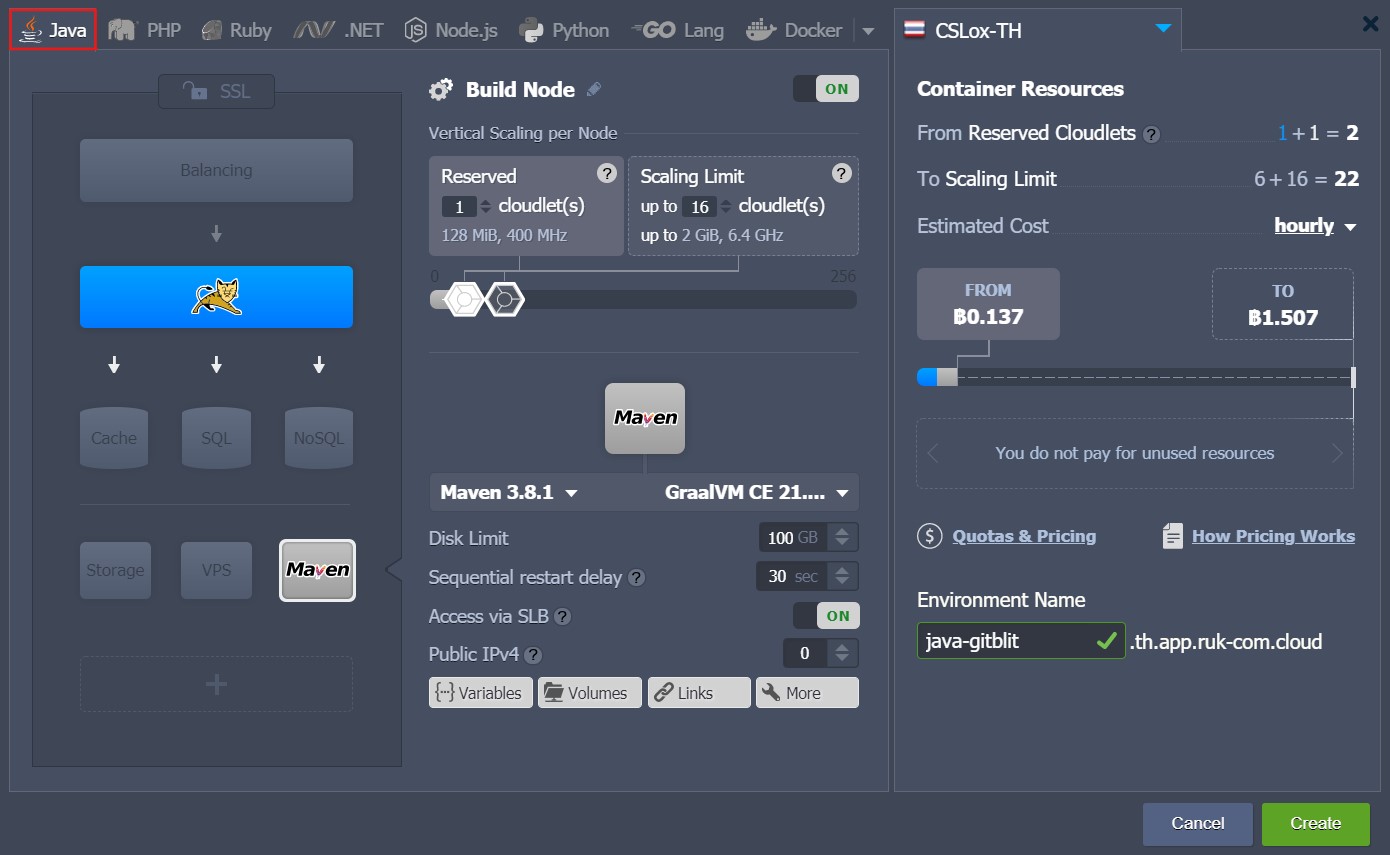1390x855 pixels.
Task: Select the Maven build node block
Action: click(x=318, y=570)
